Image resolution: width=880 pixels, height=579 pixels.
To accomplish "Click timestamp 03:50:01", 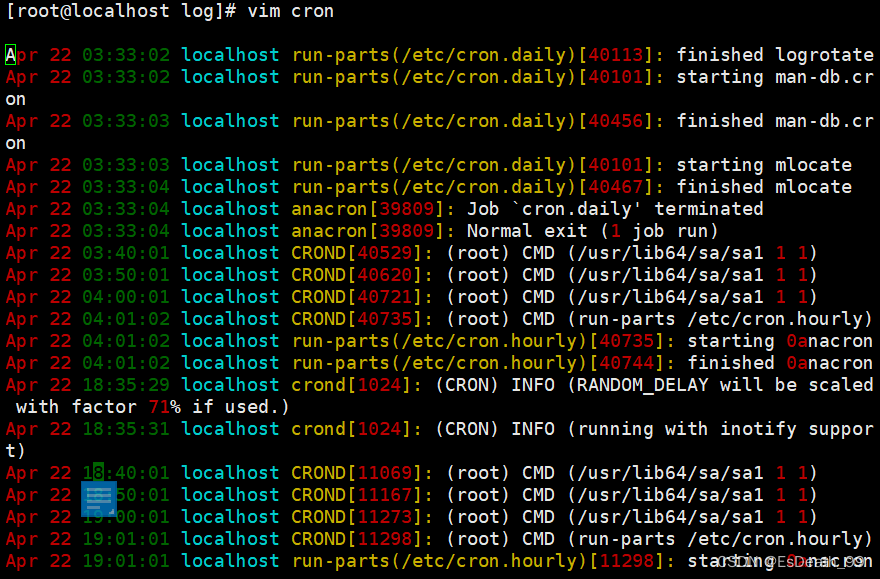I will pos(126,275).
